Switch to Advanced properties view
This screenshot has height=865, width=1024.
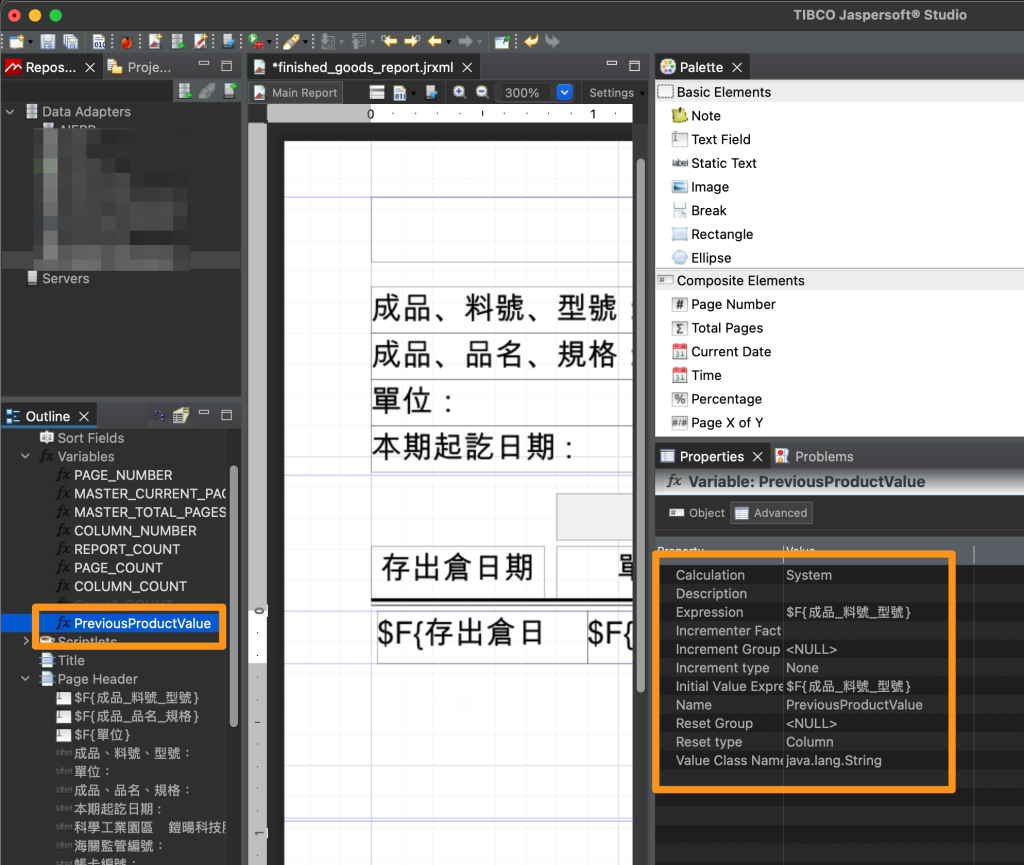pyautogui.click(x=771, y=513)
